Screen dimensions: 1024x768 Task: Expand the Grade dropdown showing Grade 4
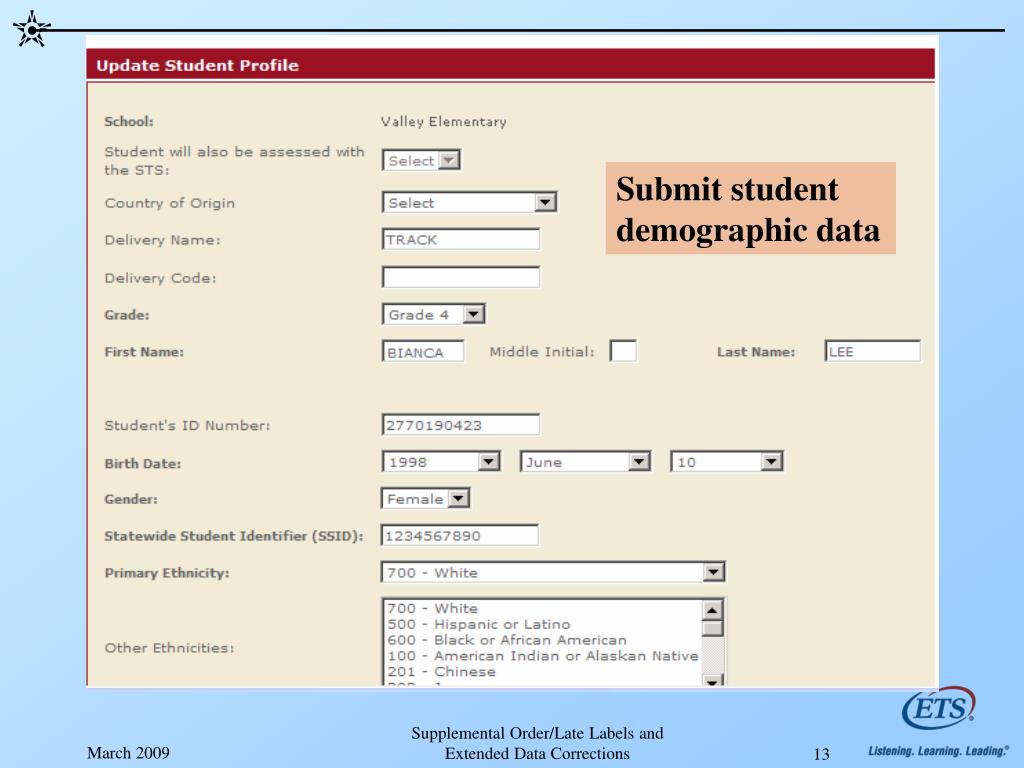coord(433,315)
